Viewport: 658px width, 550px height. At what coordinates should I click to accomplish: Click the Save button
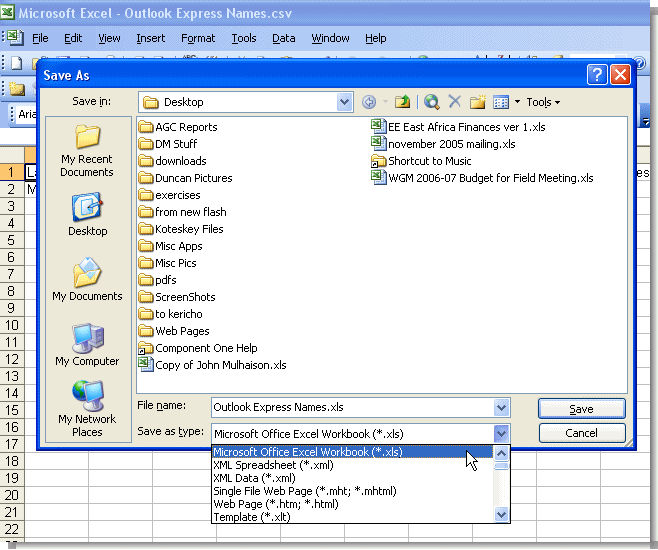coord(582,409)
